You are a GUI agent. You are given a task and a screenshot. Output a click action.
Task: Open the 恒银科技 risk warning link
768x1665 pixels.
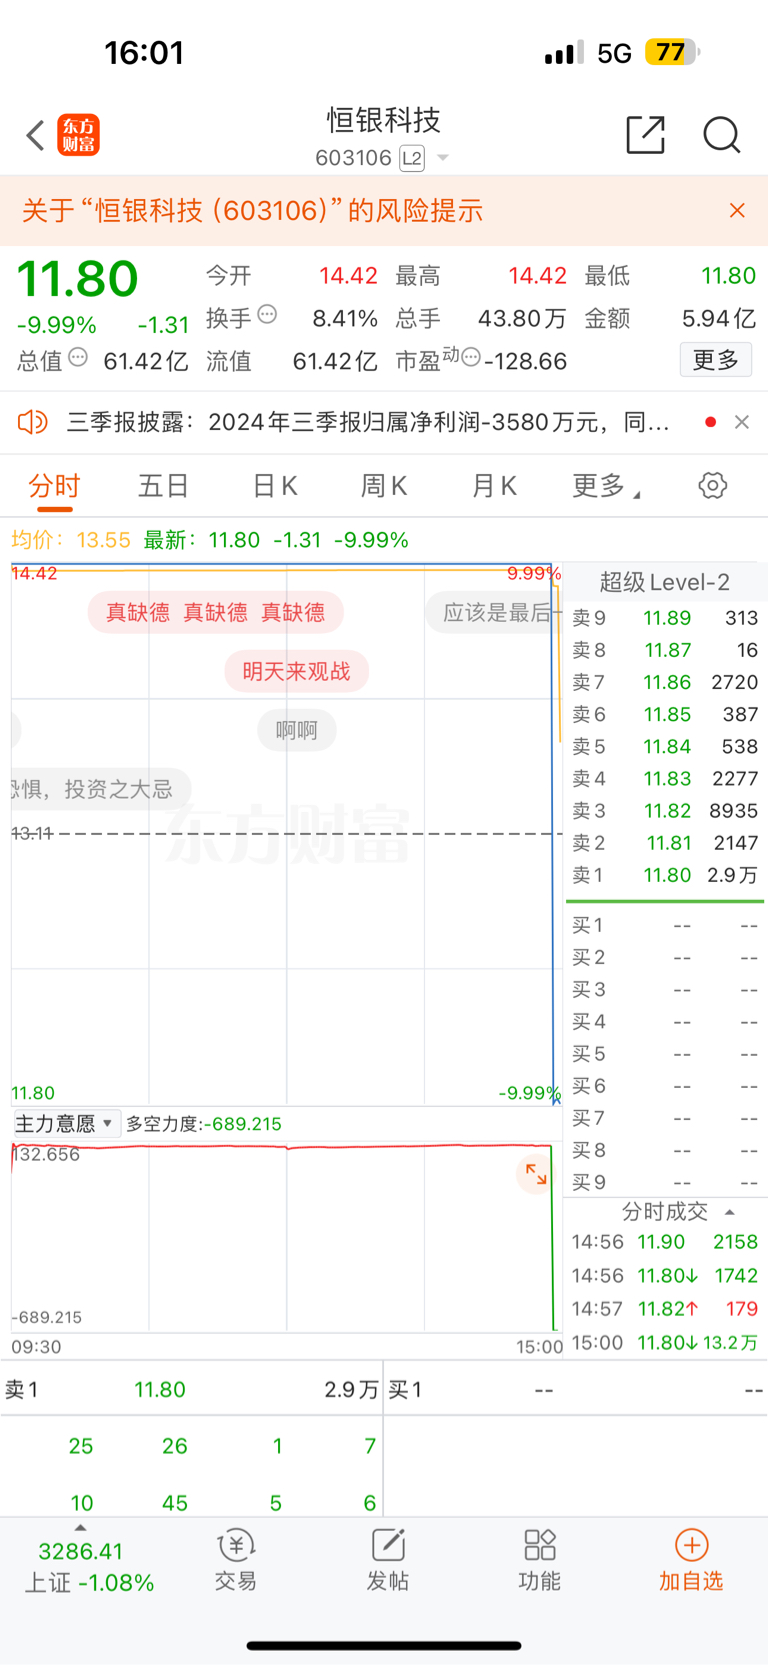click(252, 210)
